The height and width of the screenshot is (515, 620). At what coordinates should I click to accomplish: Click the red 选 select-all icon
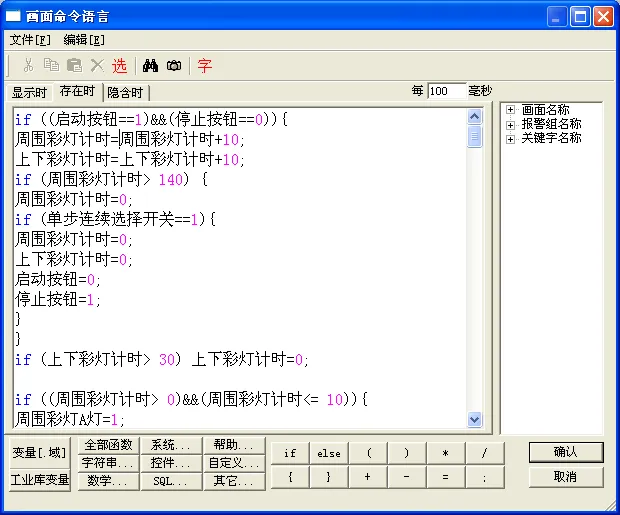tap(119, 66)
